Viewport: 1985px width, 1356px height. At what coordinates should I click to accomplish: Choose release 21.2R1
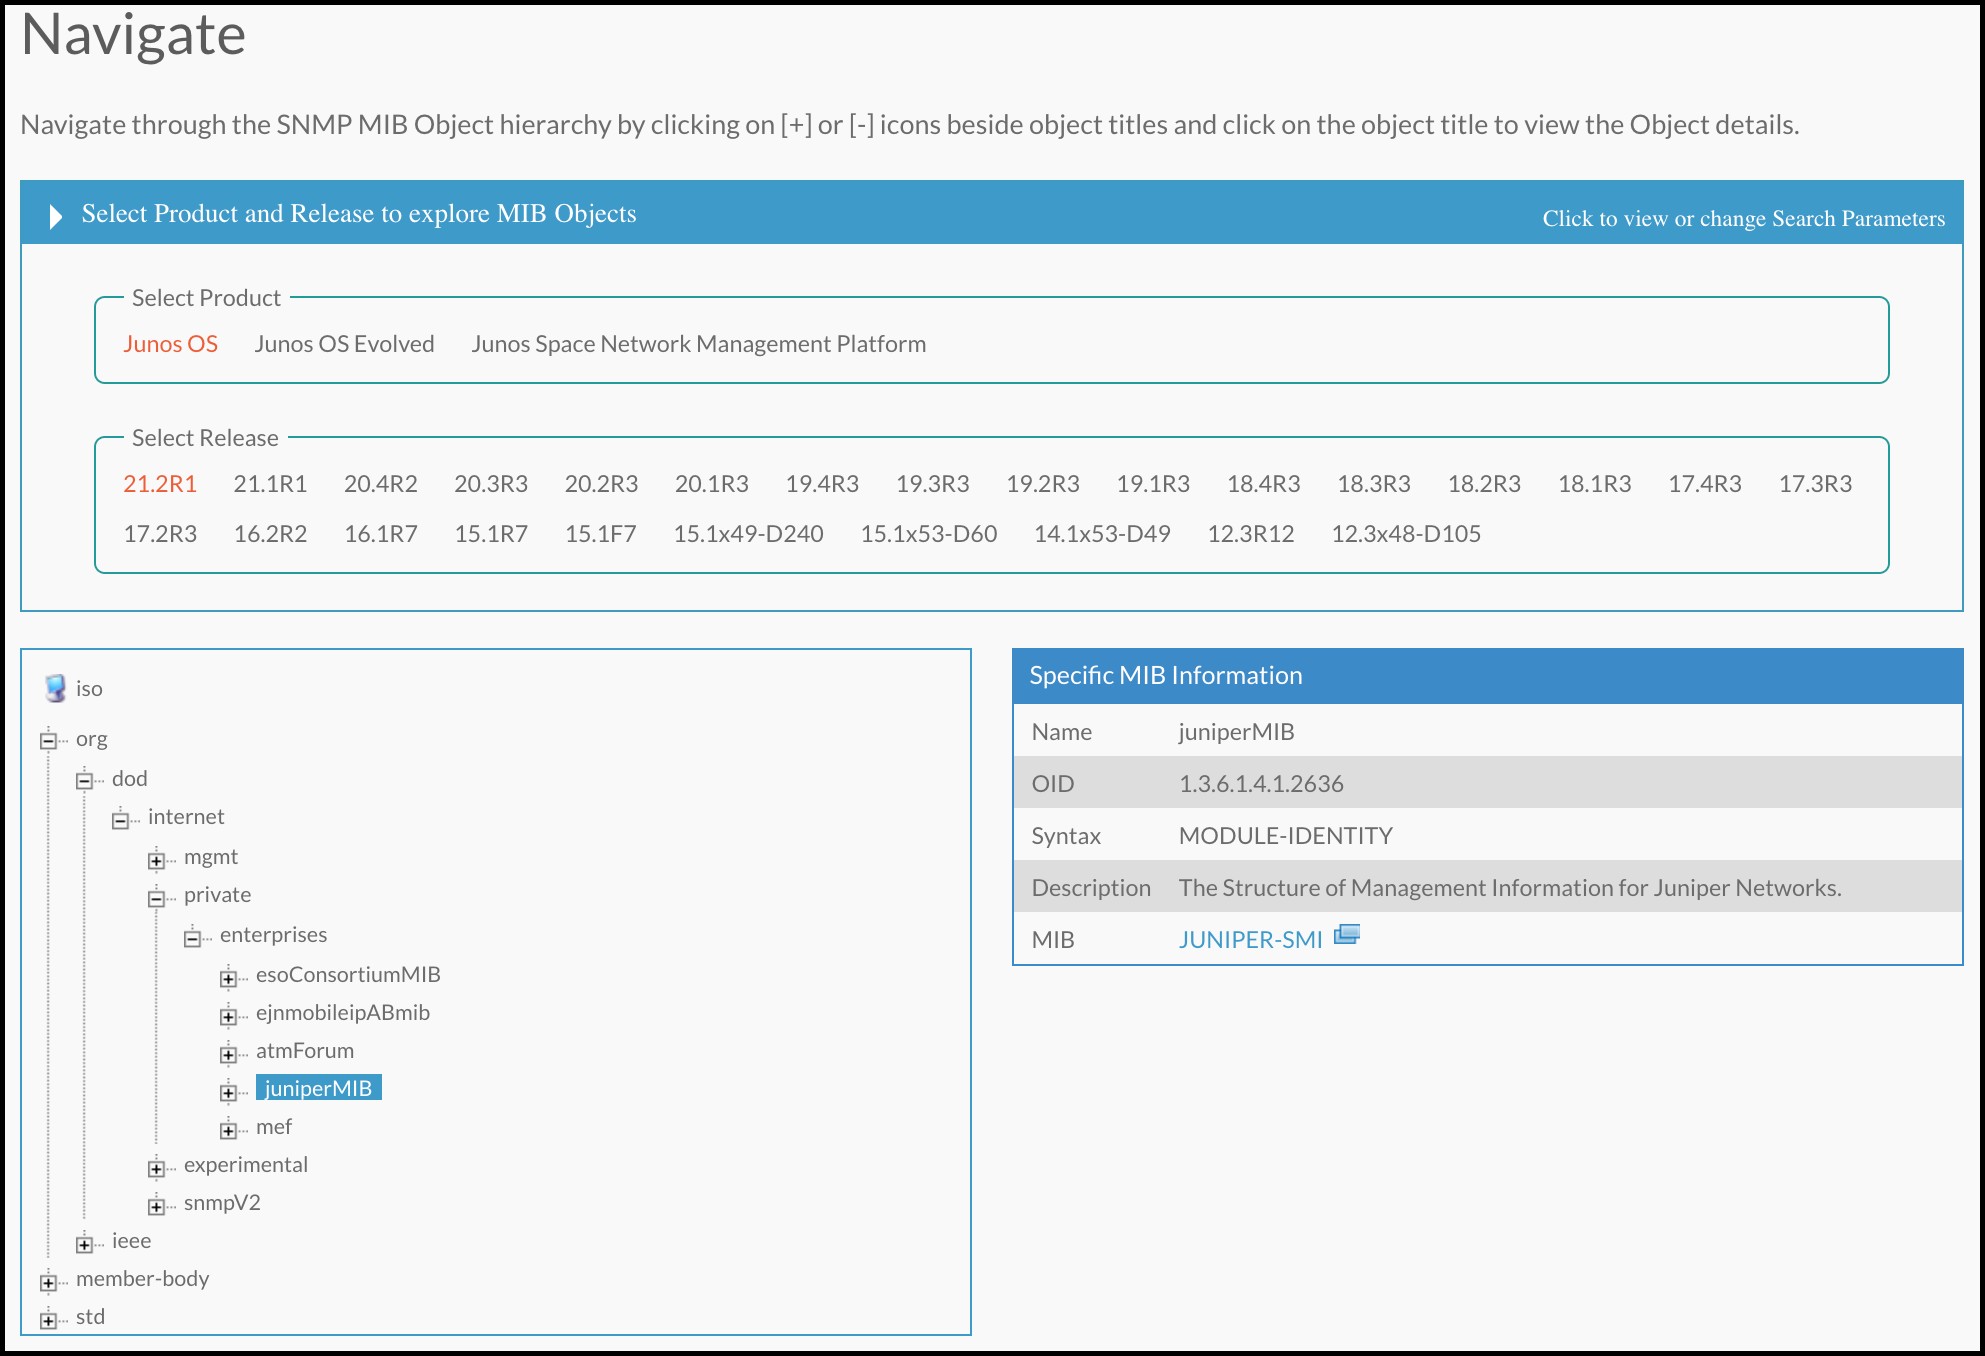coord(160,484)
